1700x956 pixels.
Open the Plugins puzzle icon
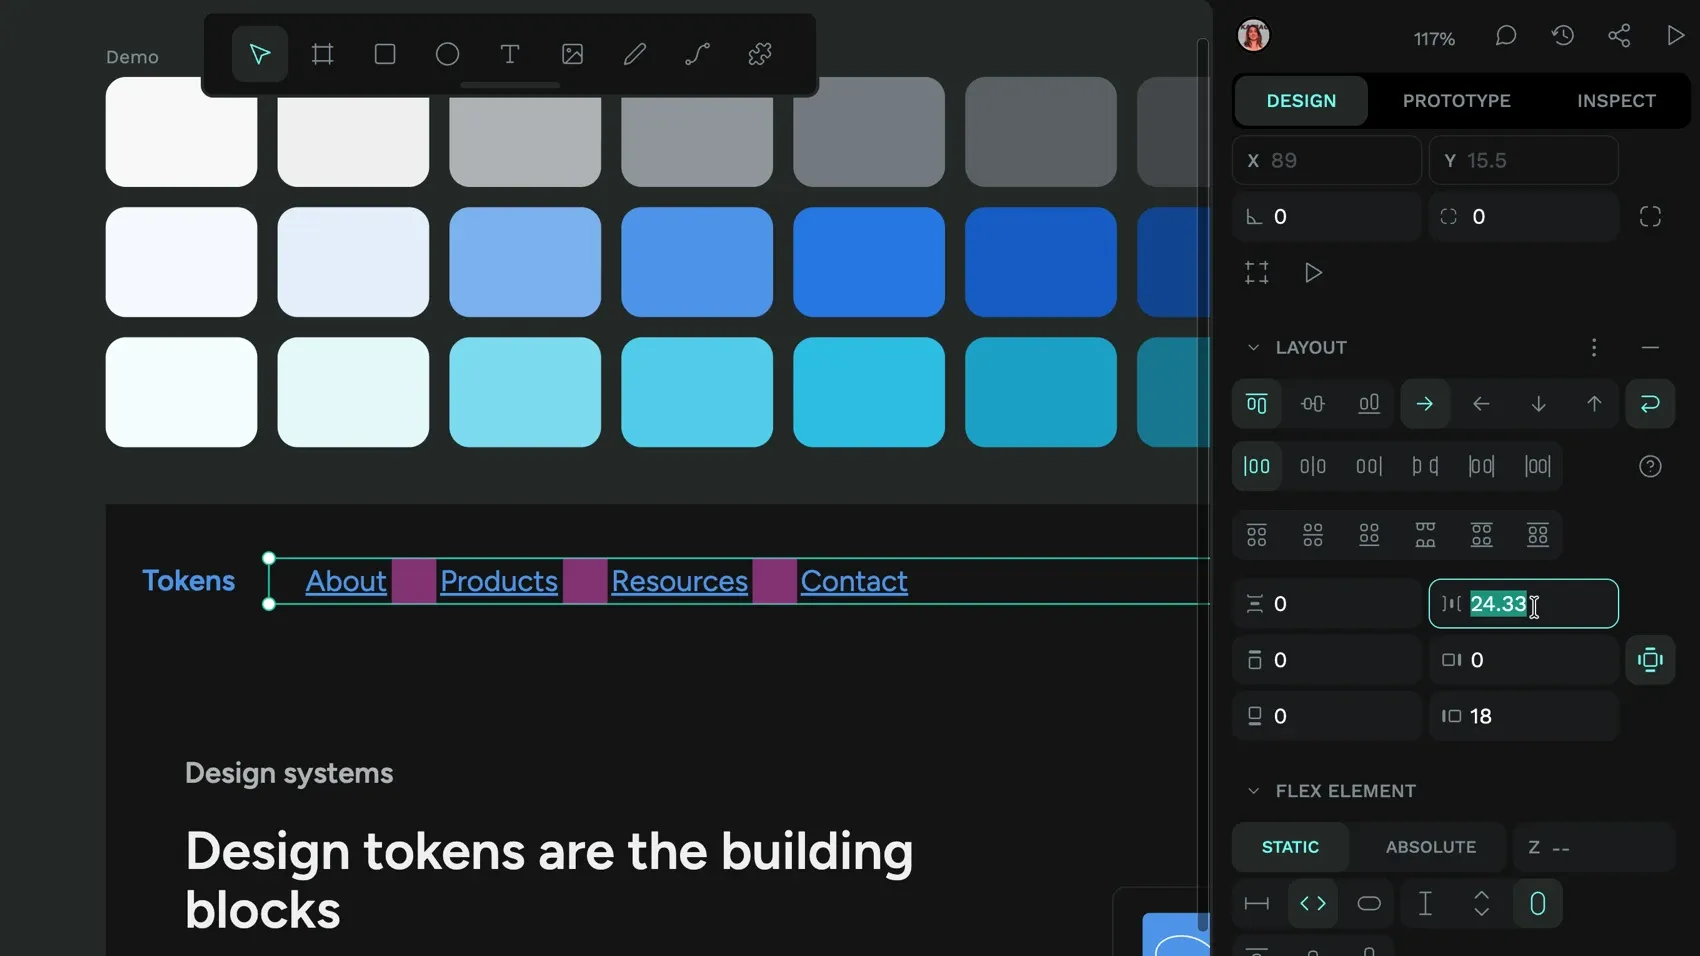pos(760,54)
